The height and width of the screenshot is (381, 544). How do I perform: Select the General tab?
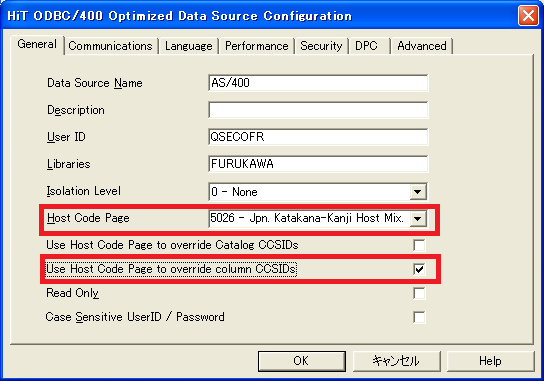[x=37, y=44]
